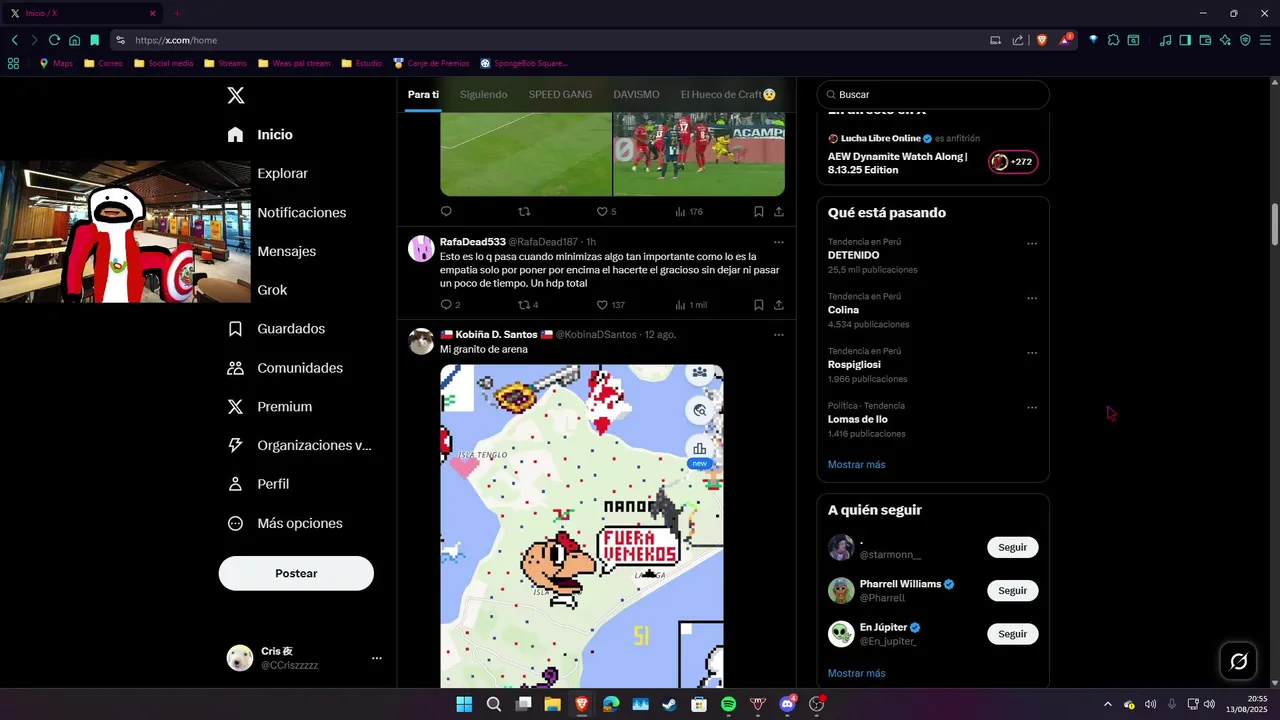
Task: Click the Premium X icon
Action: 236,407
